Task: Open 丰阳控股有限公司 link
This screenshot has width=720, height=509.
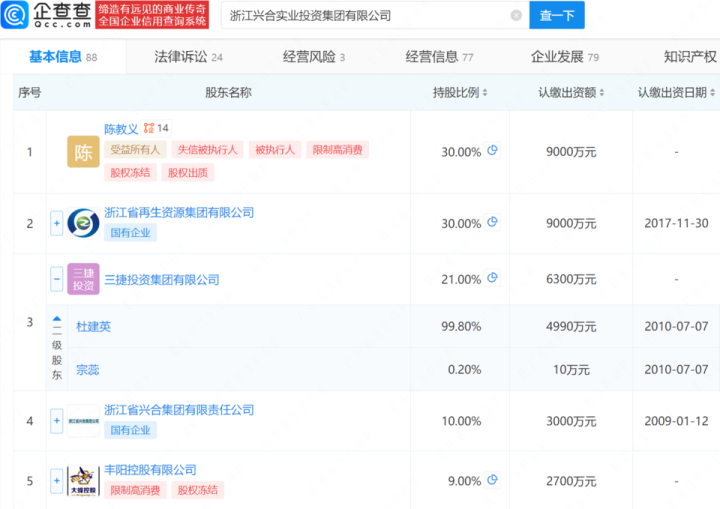Action: pyautogui.click(x=150, y=469)
